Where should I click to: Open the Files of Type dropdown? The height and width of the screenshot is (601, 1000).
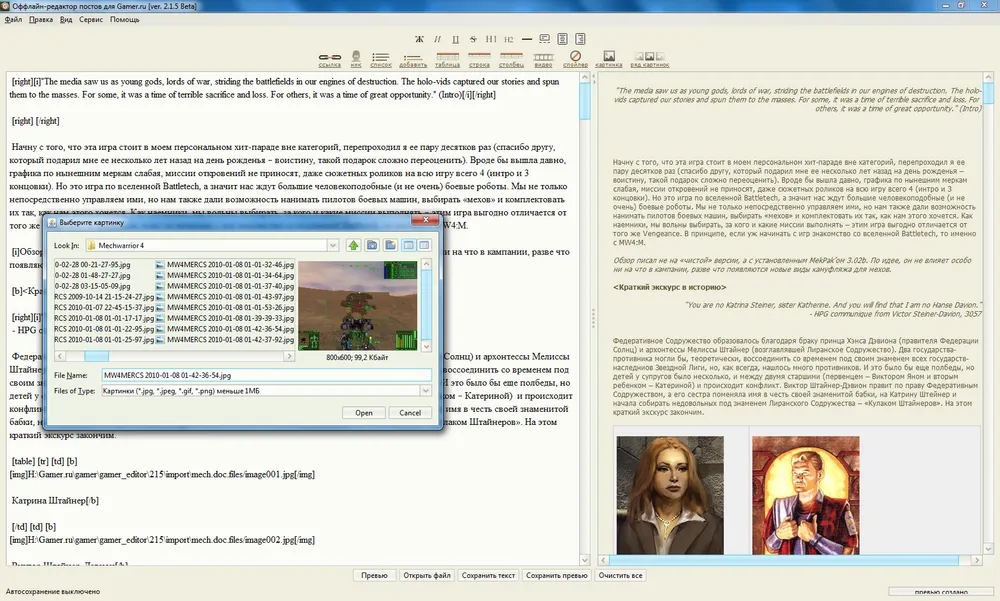click(425, 390)
